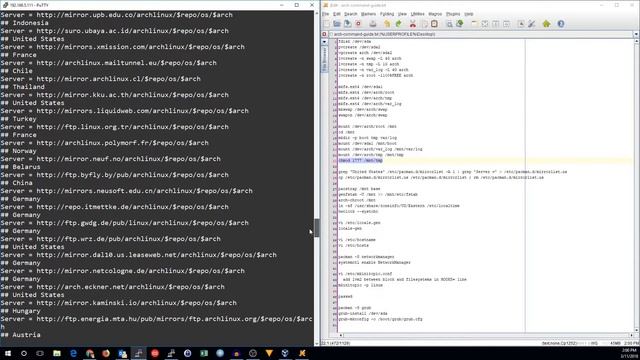Click the caret position status bar entry in jEdit

336,343
